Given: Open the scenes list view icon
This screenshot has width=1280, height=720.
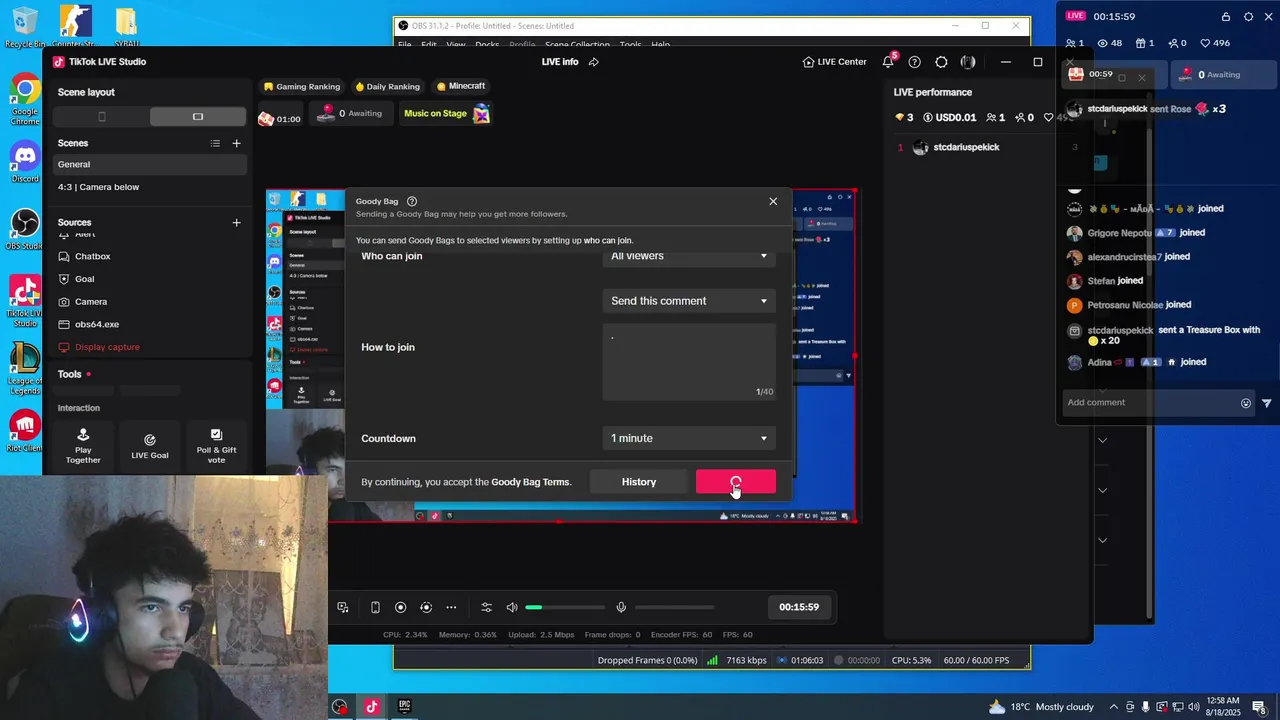Looking at the screenshot, I should point(215,143).
